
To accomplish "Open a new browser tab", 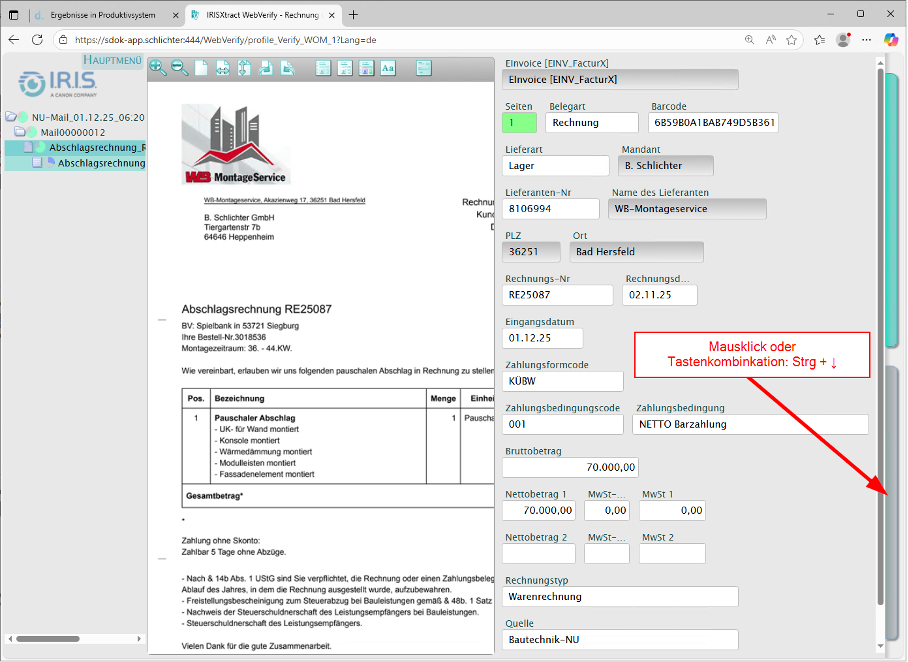I will 353,15.
